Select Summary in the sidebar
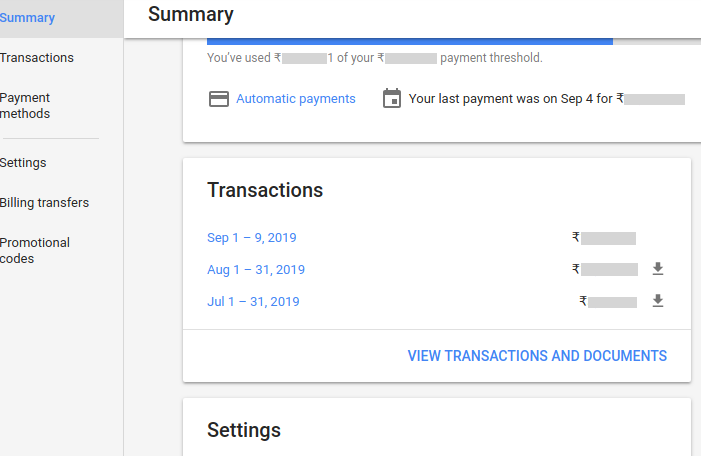This screenshot has height=456, width=701. [x=27, y=18]
